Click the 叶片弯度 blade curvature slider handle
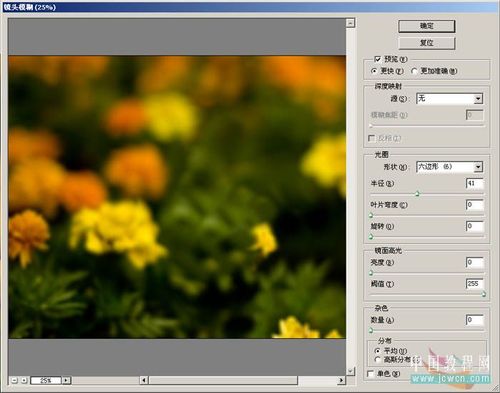This screenshot has width=500, height=393. (x=371, y=215)
